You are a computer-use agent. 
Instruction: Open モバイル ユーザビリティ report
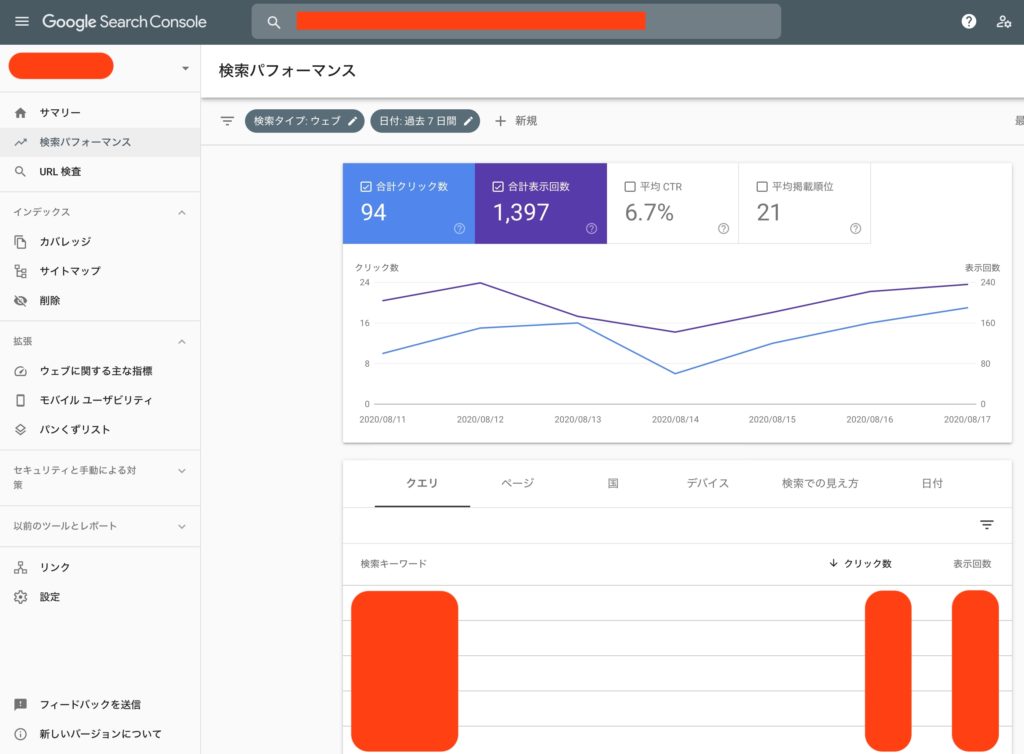click(100, 400)
